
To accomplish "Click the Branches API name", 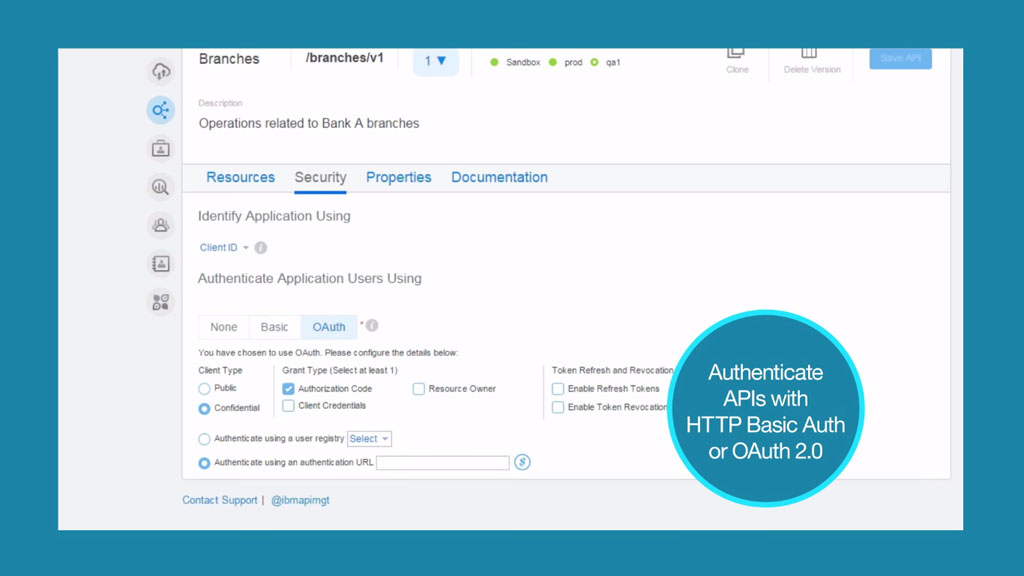I will pyautogui.click(x=229, y=59).
